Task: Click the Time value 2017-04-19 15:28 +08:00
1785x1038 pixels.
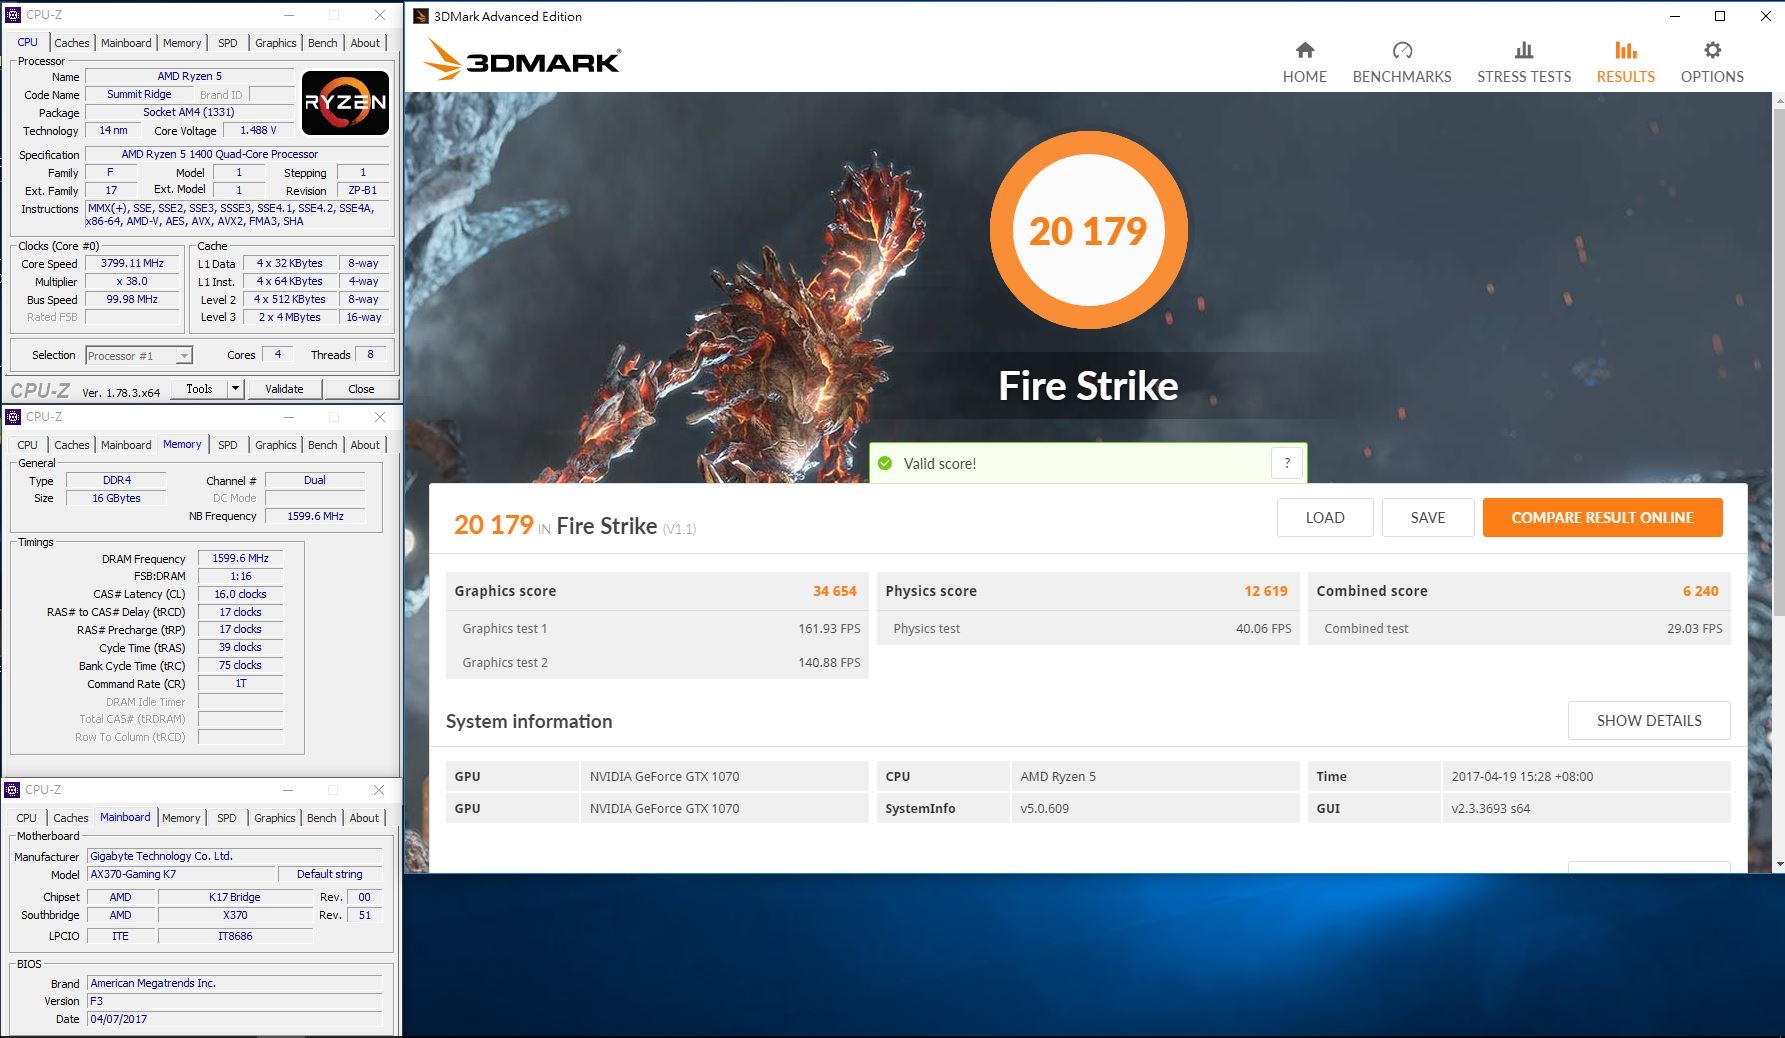Action: click(x=1522, y=776)
